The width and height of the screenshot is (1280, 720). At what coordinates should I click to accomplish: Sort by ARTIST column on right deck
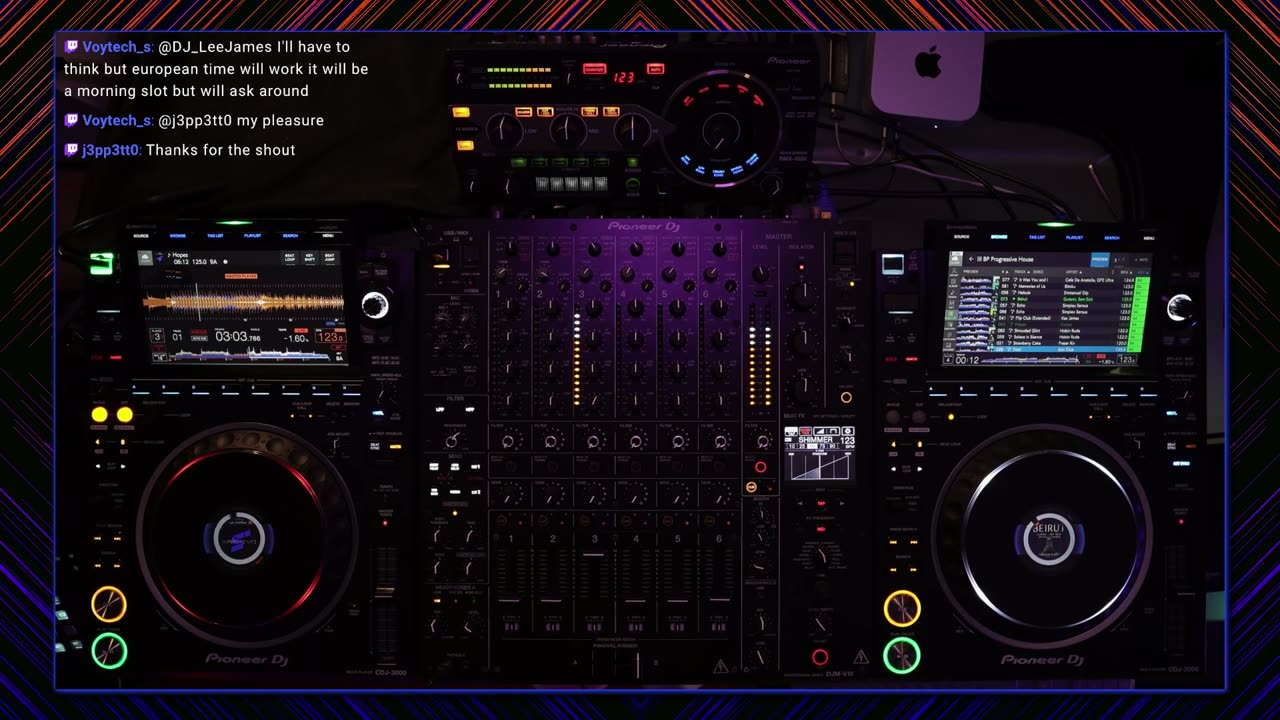tap(1073, 272)
